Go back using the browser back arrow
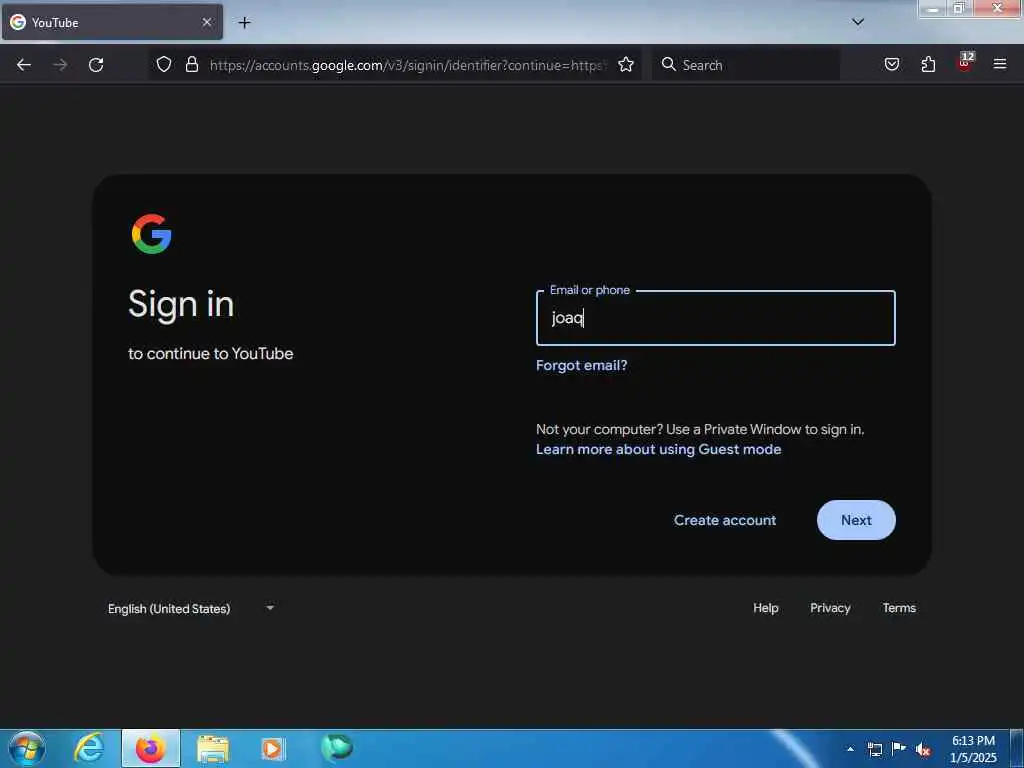Image resolution: width=1024 pixels, height=768 pixels. point(24,65)
